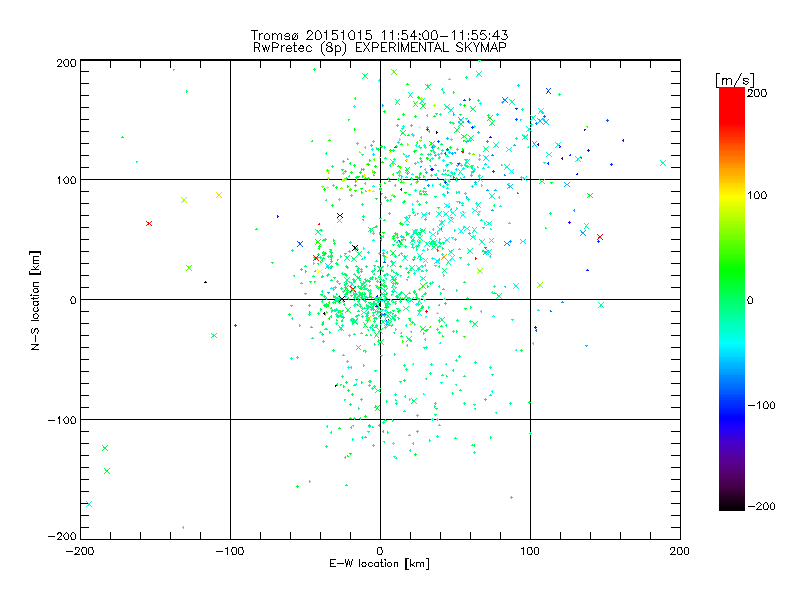Click the far-right cyan X marker near E-W 190
Viewport: 800px width, 600px height.
tap(663, 163)
